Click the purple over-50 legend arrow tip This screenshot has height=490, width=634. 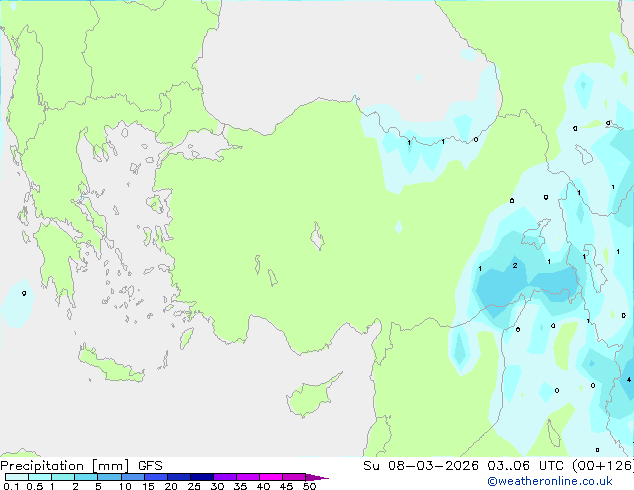coord(317,477)
